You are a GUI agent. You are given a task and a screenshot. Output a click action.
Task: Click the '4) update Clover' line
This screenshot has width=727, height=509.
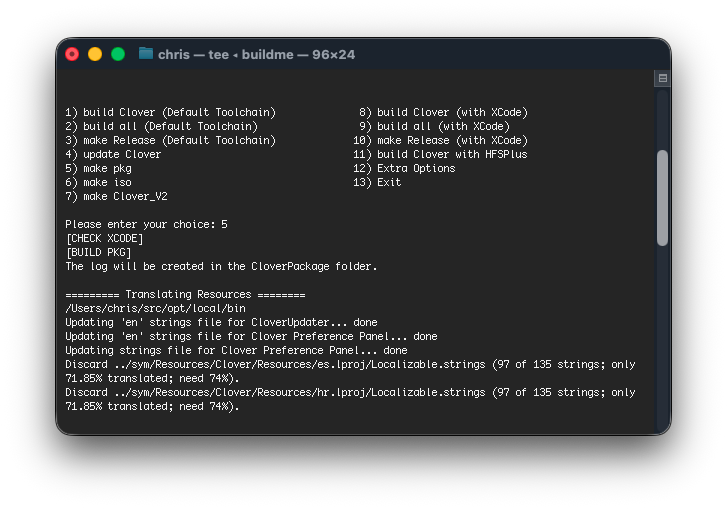click(113, 154)
